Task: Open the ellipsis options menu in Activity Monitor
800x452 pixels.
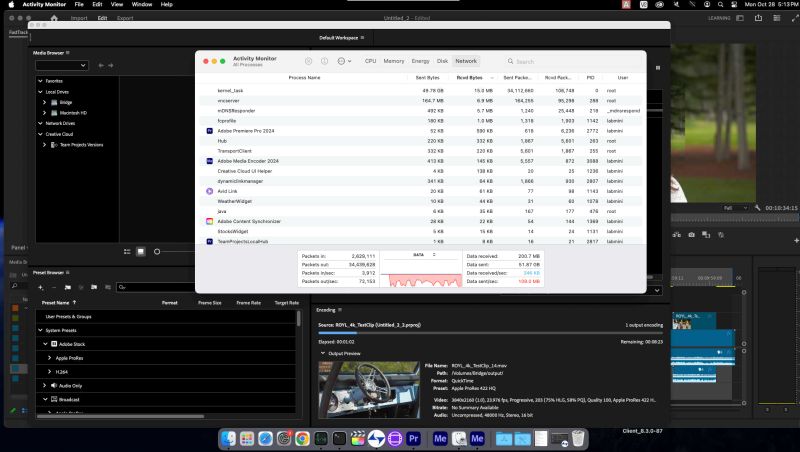Action: (x=344, y=61)
